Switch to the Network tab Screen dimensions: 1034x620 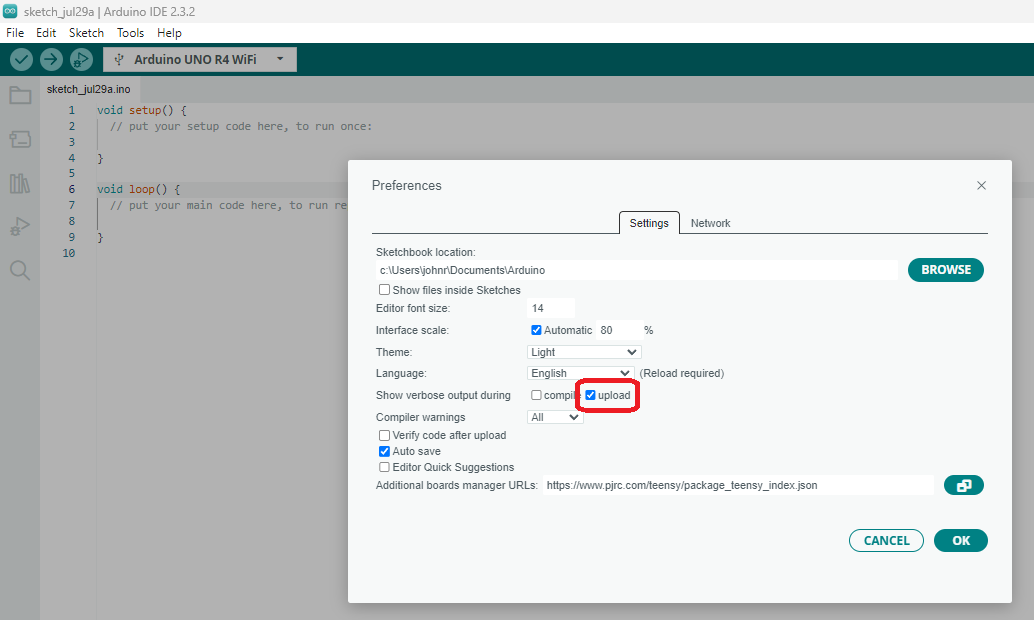click(x=710, y=223)
